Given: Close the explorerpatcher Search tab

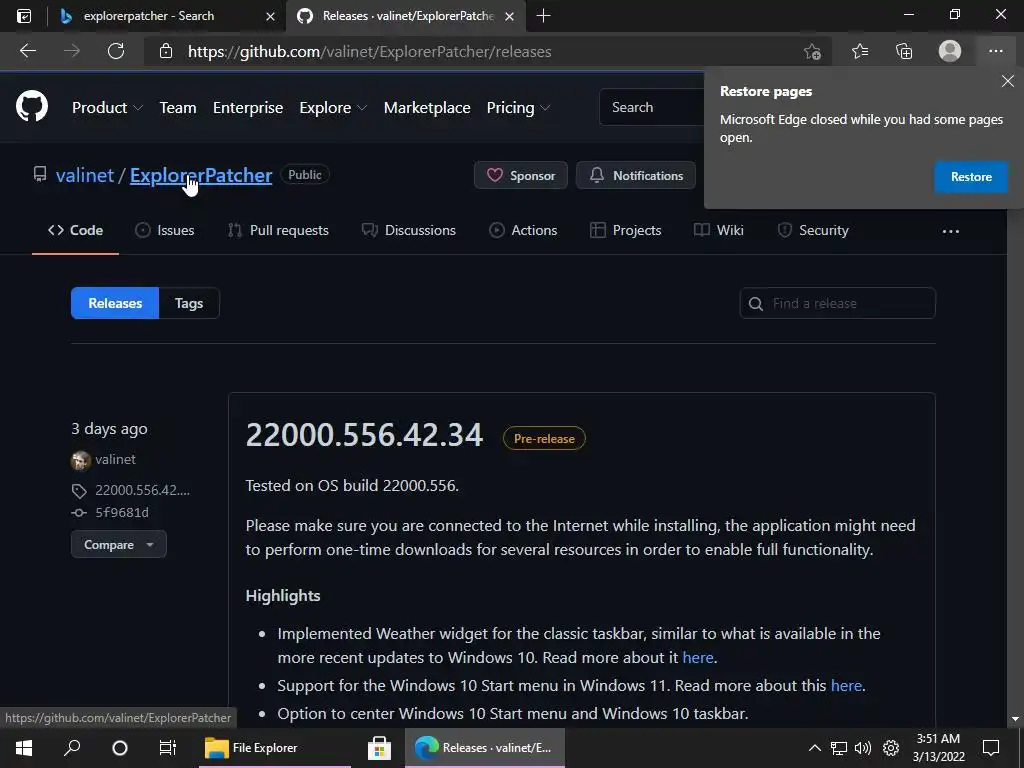Looking at the screenshot, I should coord(270,16).
